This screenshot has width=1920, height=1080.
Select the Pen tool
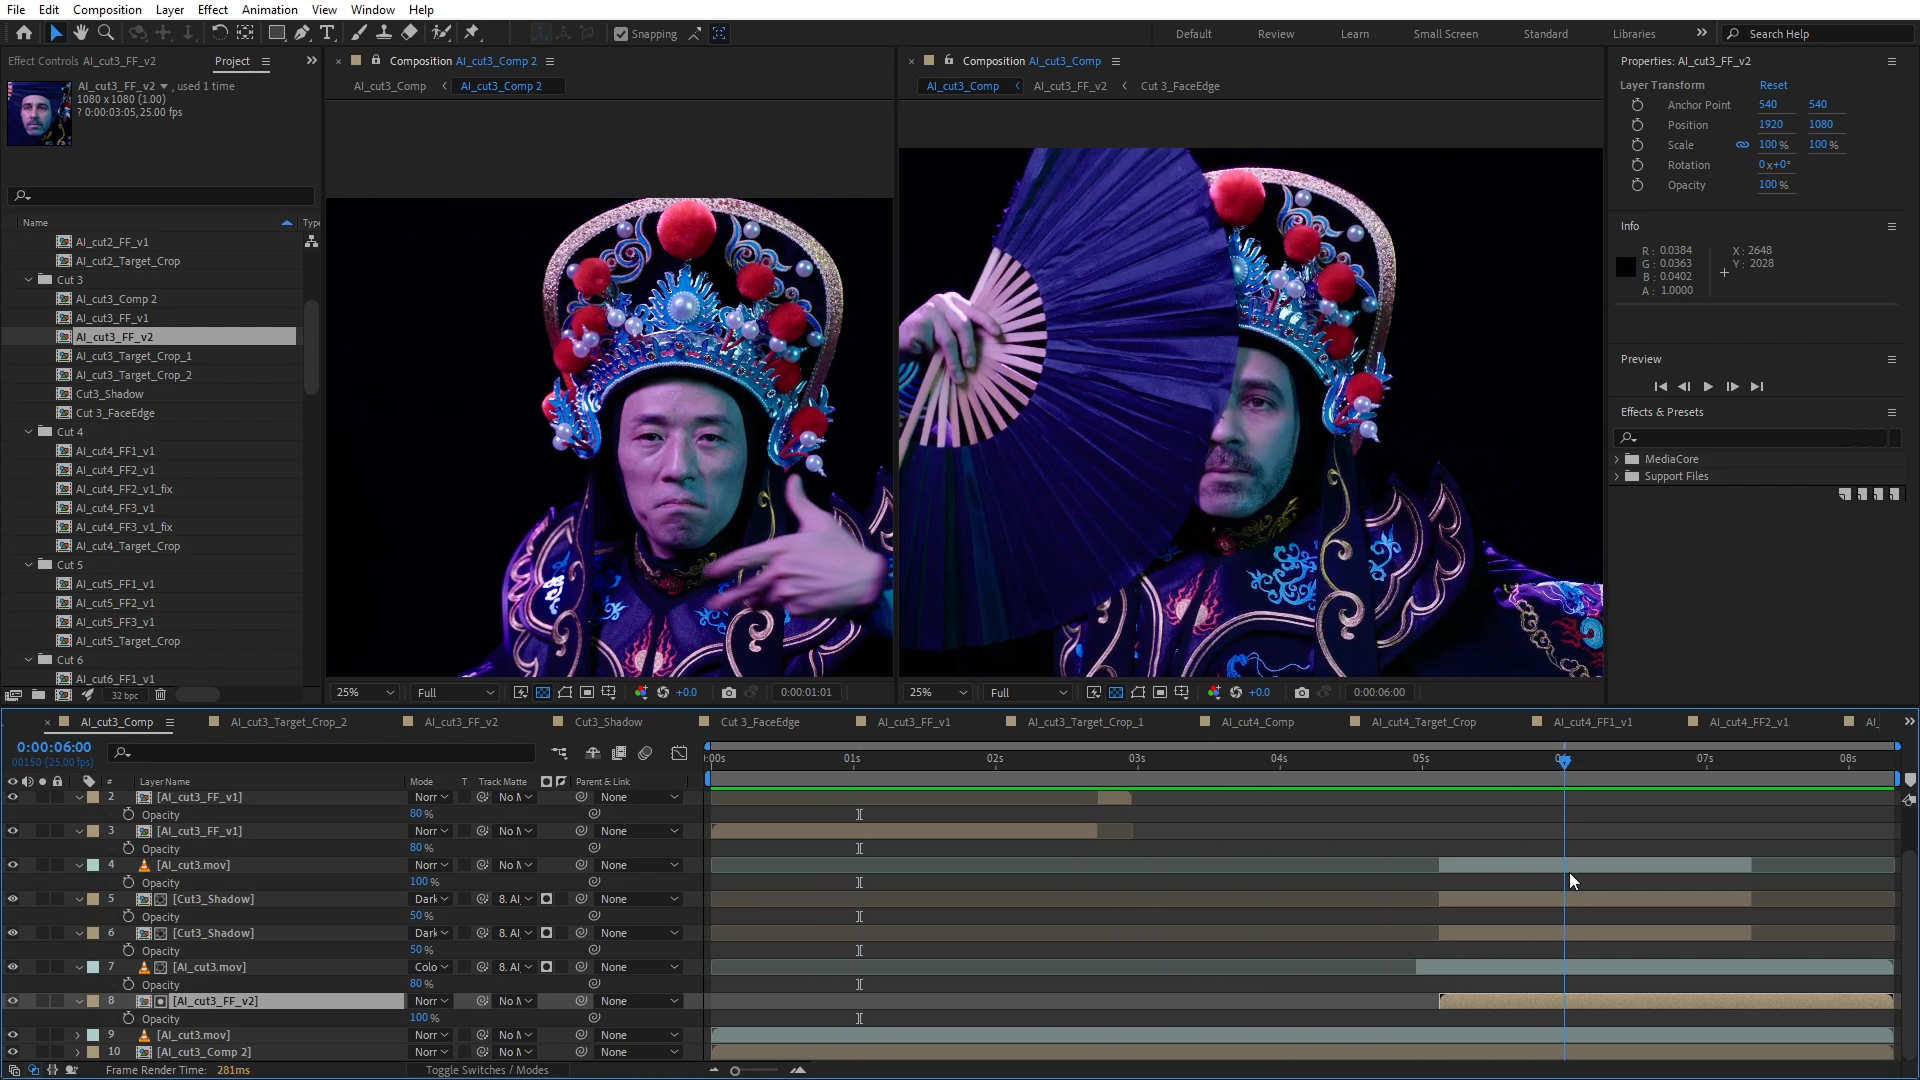tap(302, 33)
